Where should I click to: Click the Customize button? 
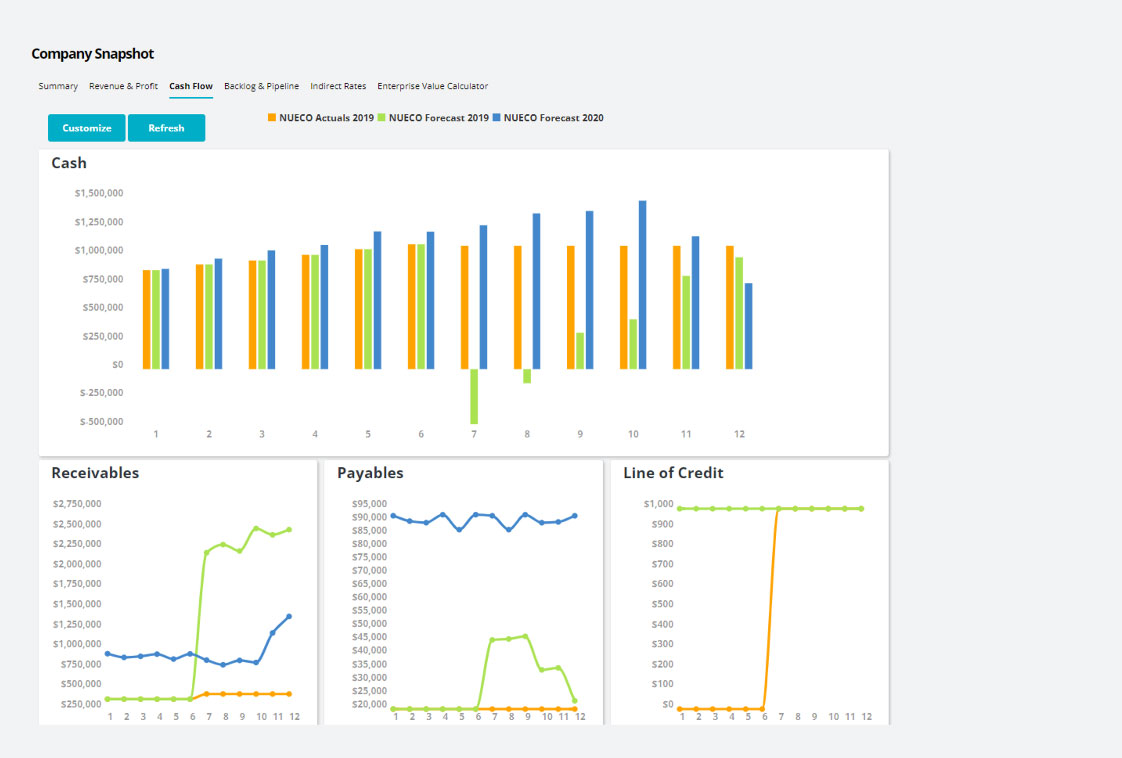point(87,128)
